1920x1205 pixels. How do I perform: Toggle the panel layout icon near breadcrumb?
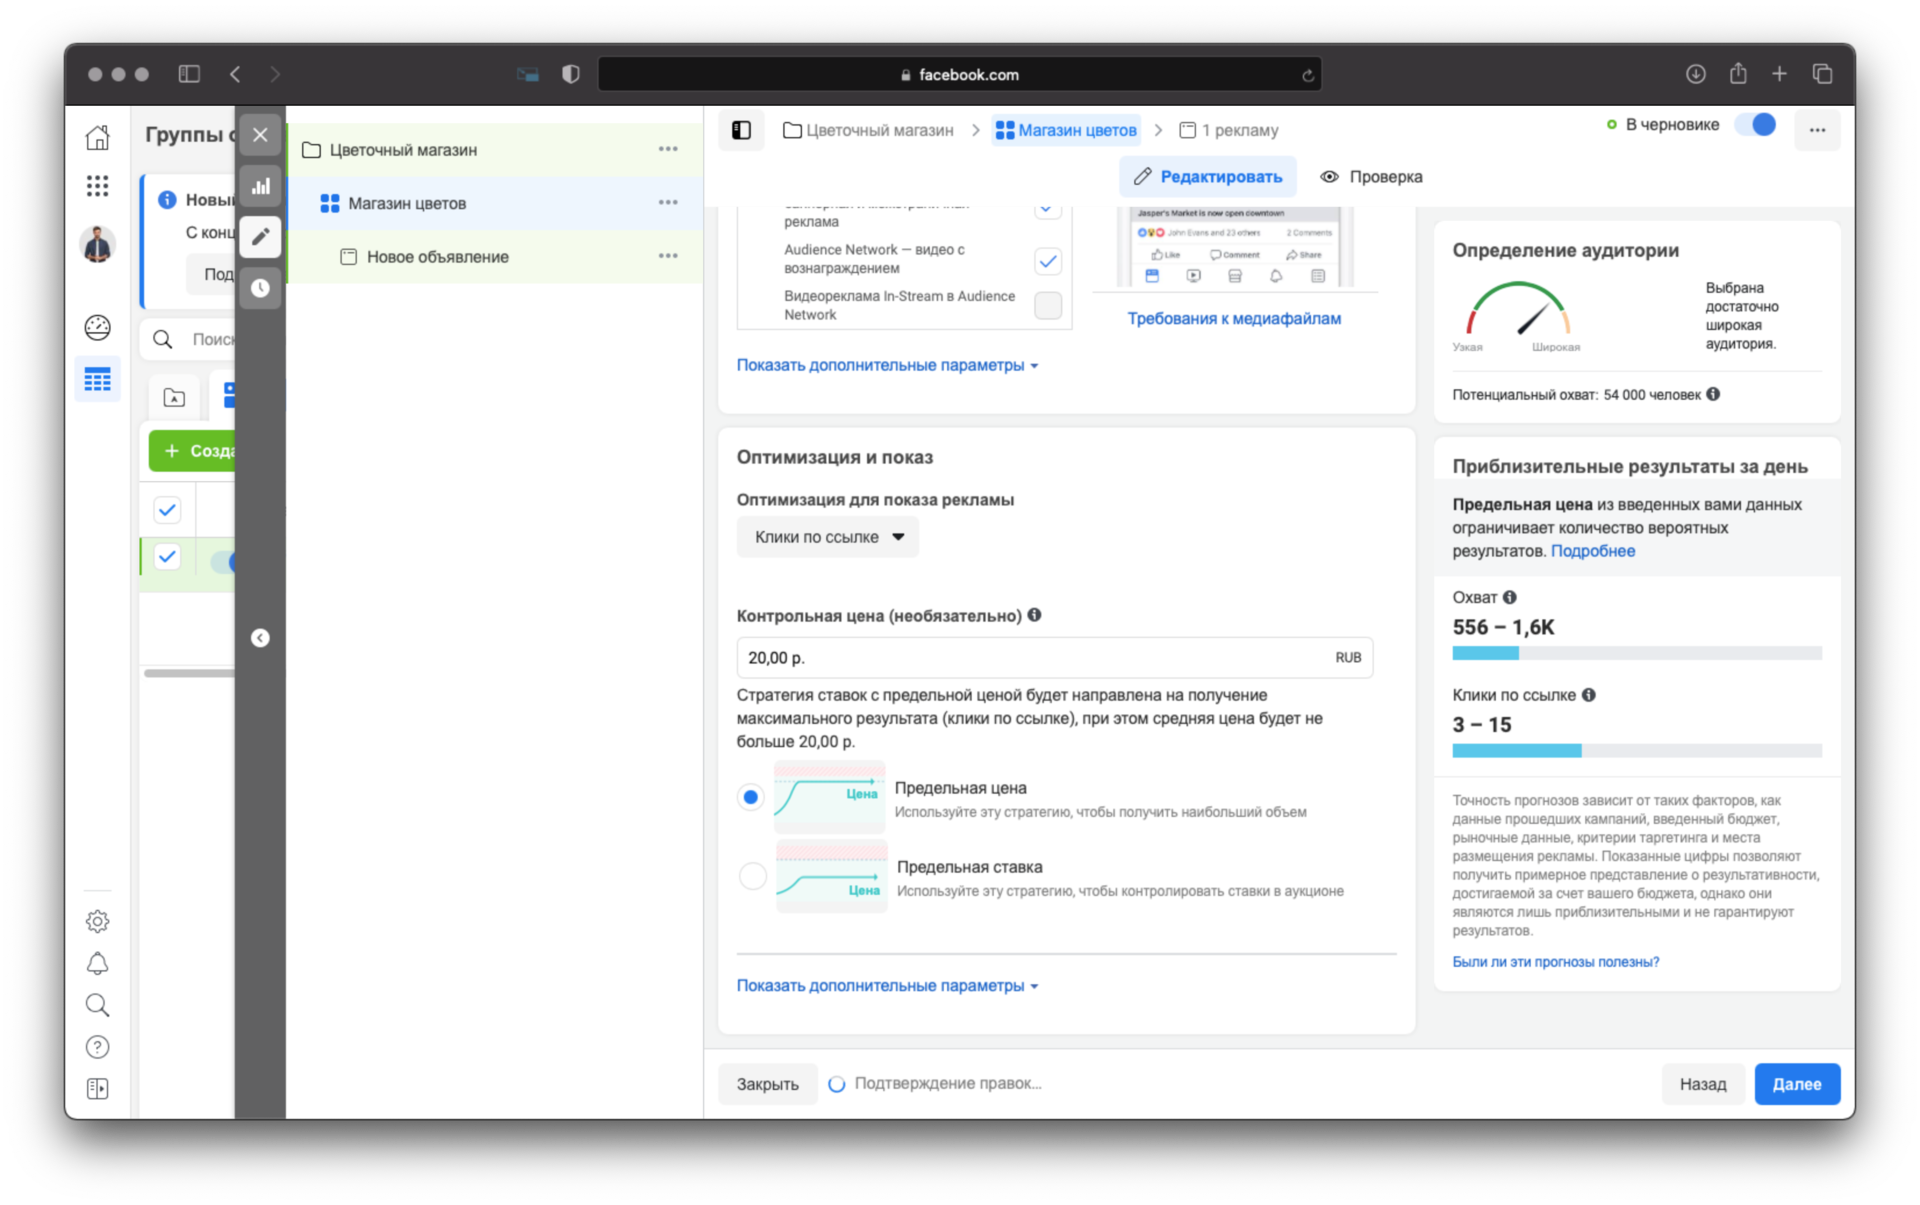(741, 130)
